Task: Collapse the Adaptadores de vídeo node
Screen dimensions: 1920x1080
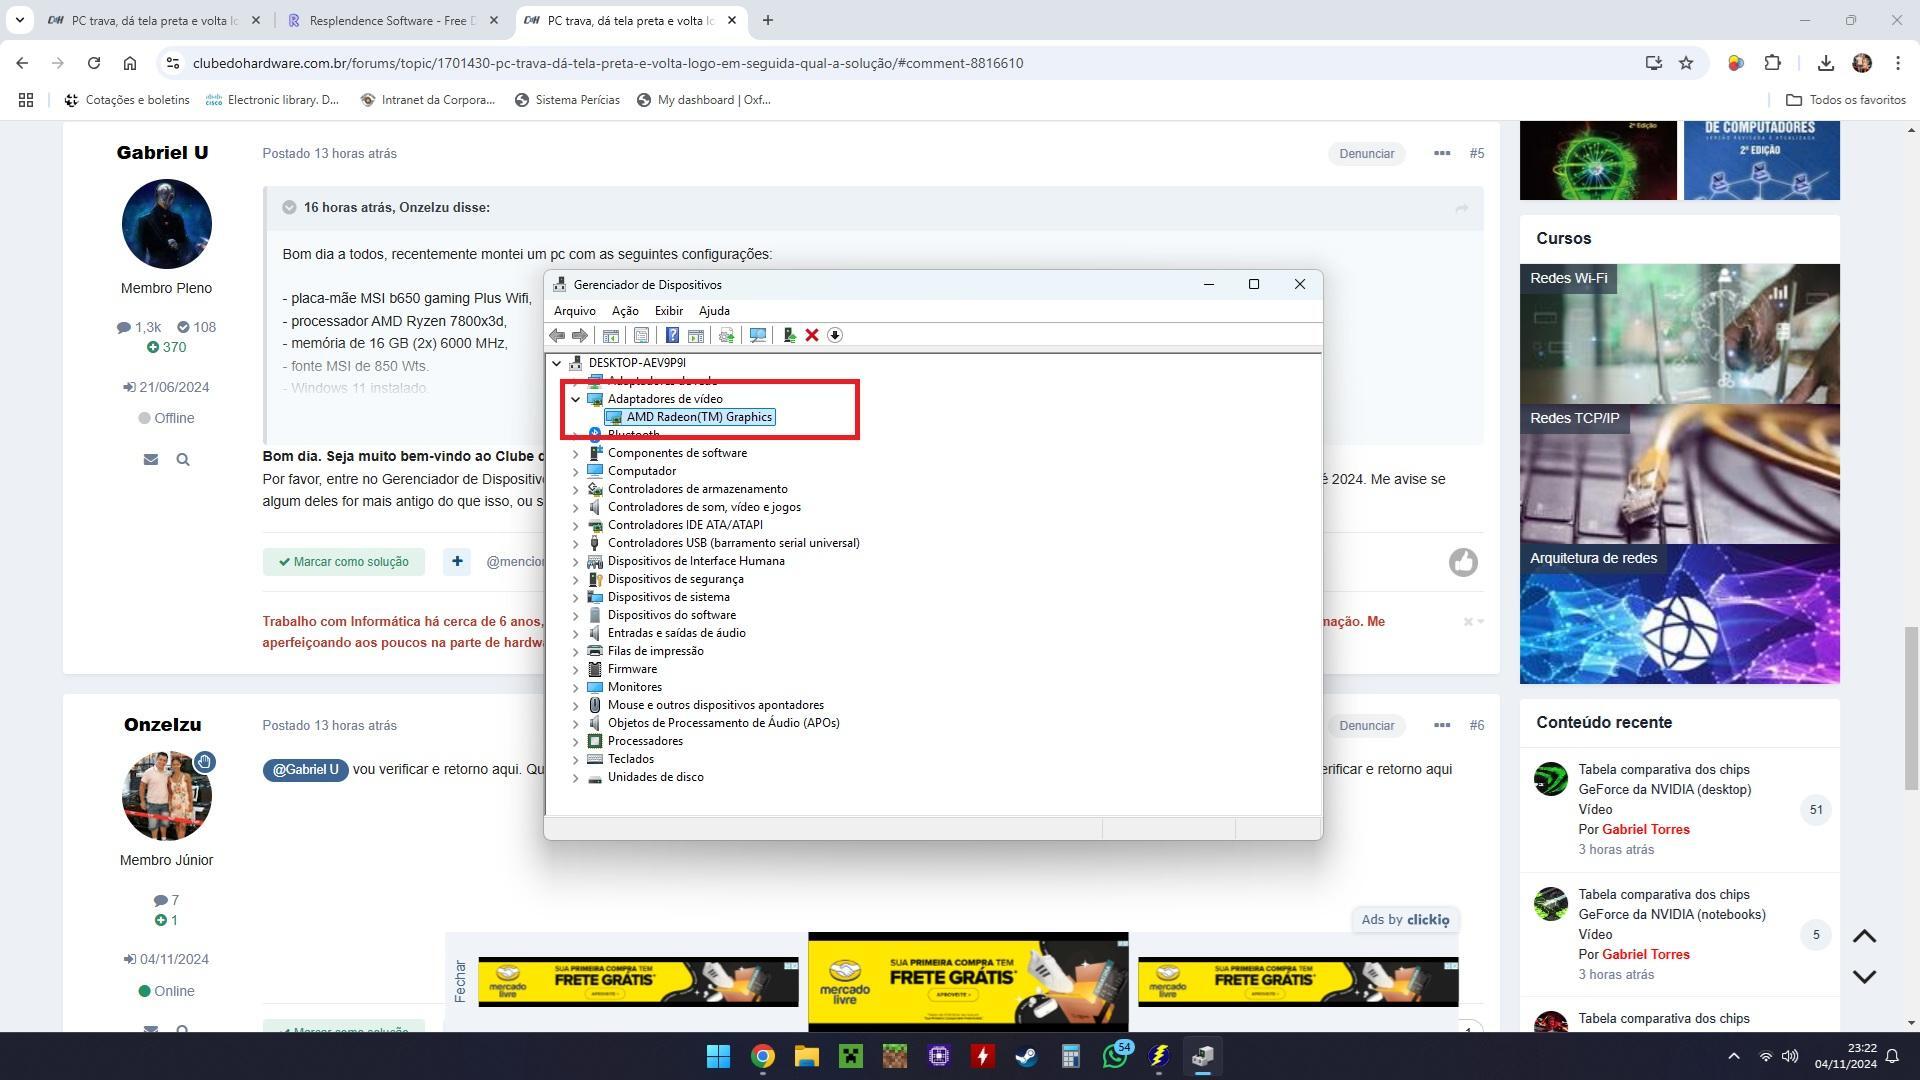Action: (x=575, y=399)
